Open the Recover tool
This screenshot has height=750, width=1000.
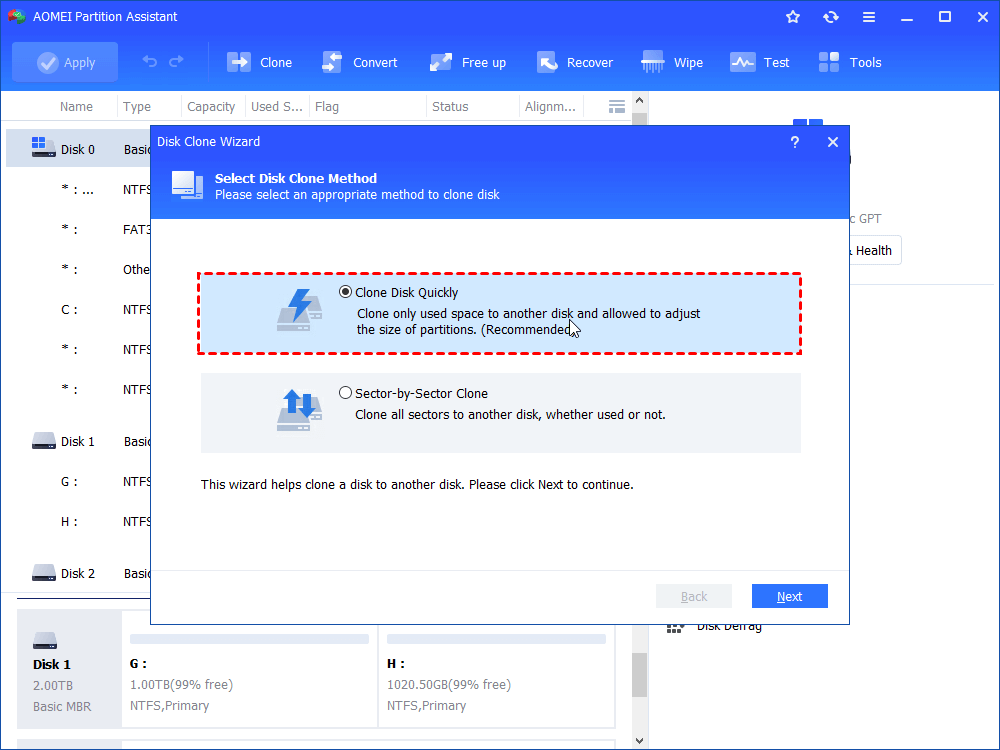[x=575, y=62]
